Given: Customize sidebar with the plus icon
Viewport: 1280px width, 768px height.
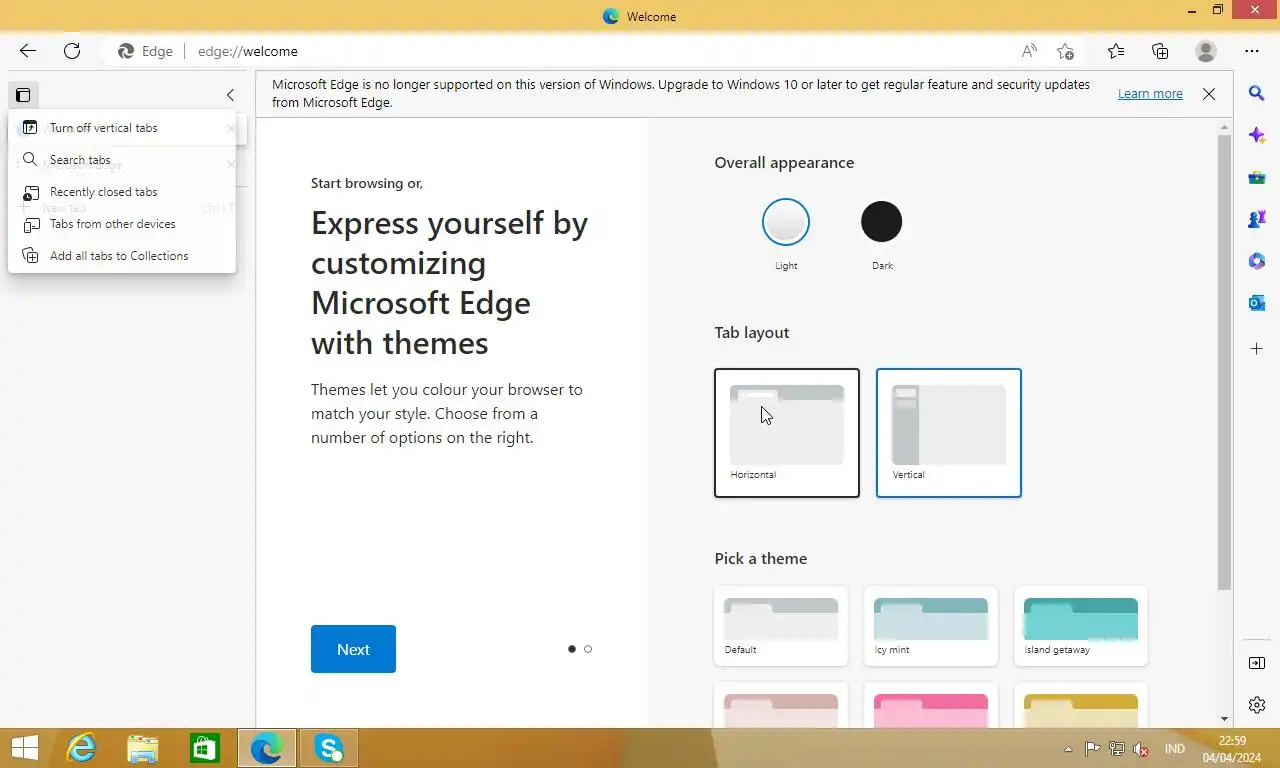Looking at the screenshot, I should [1257, 349].
